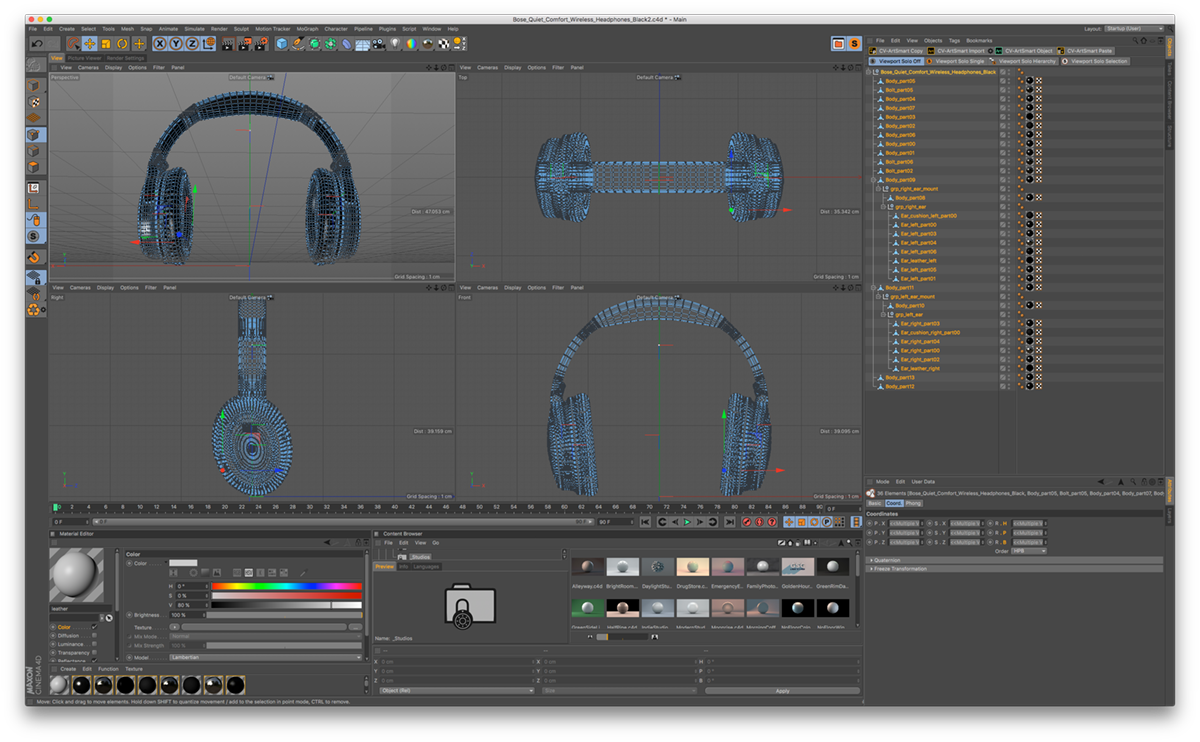Click the Hue rainbow slider

[286, 586]
